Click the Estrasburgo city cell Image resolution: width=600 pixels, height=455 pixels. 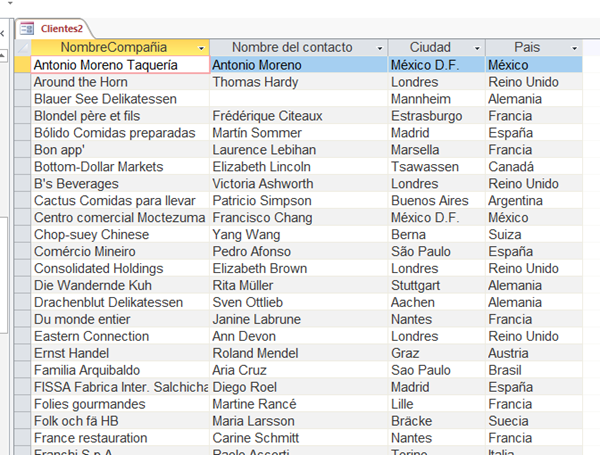tap(437, 116)
